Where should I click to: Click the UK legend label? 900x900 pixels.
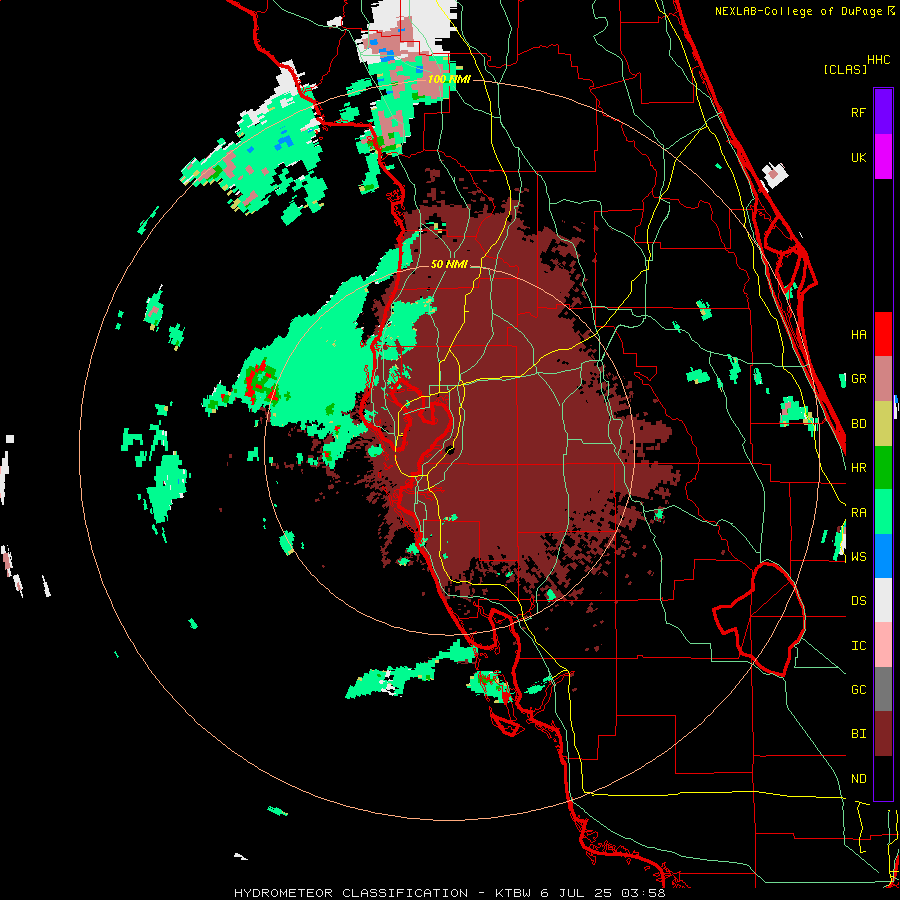click(858, 157)
